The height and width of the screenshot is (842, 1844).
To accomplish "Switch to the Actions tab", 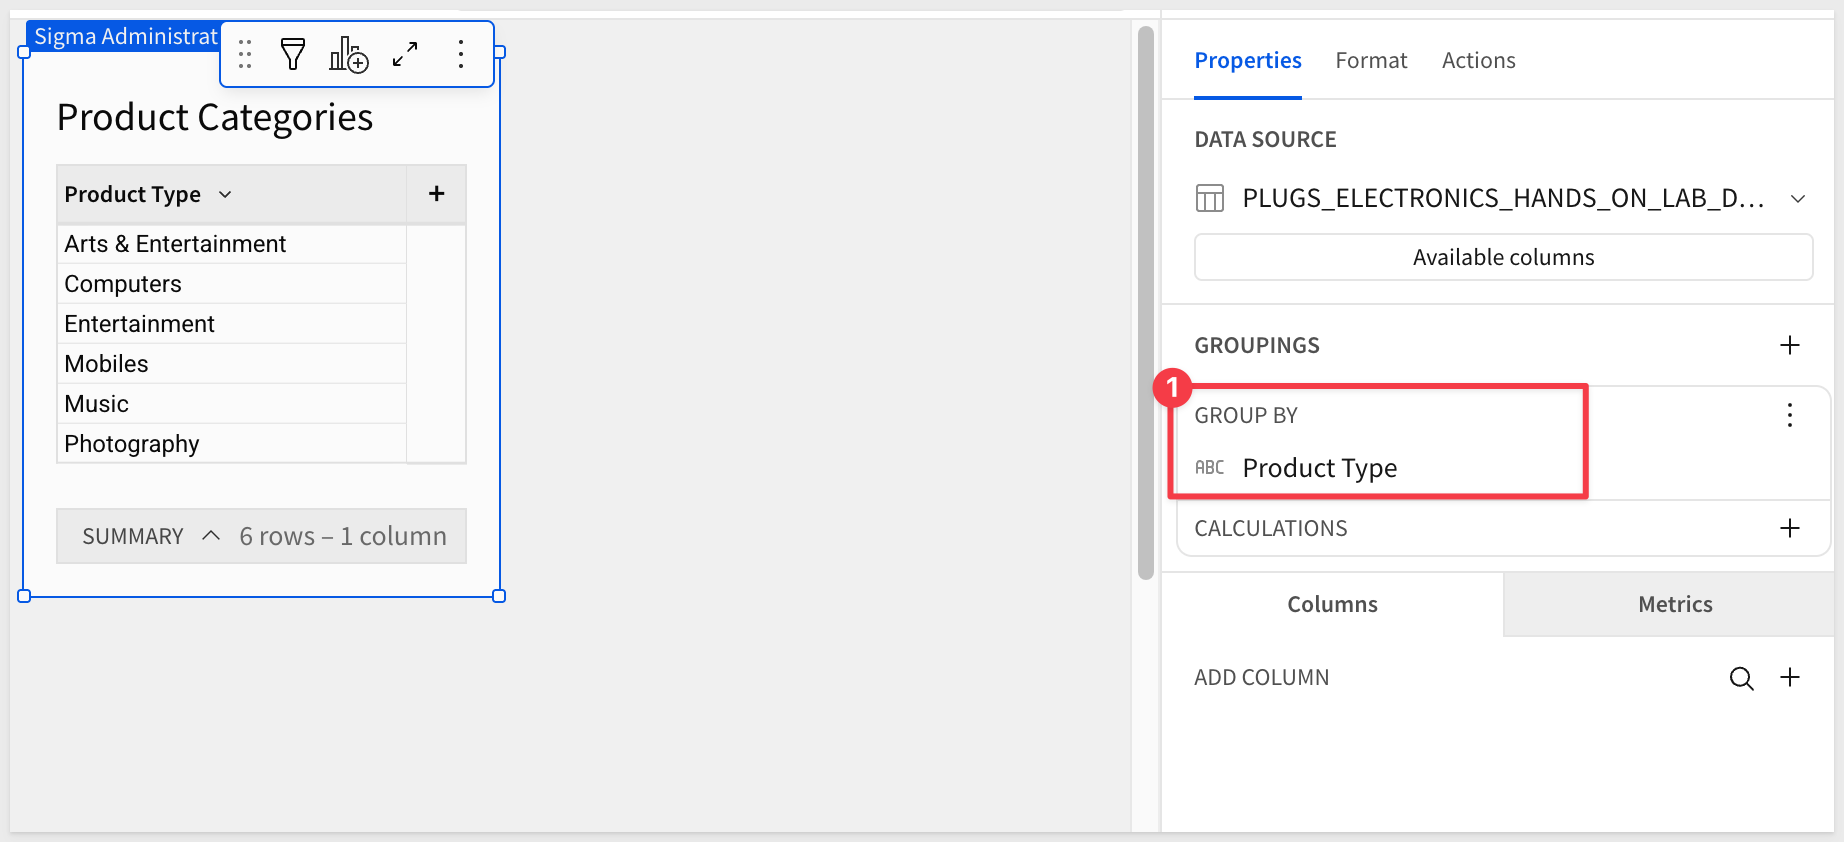I will pos(1478,61).
